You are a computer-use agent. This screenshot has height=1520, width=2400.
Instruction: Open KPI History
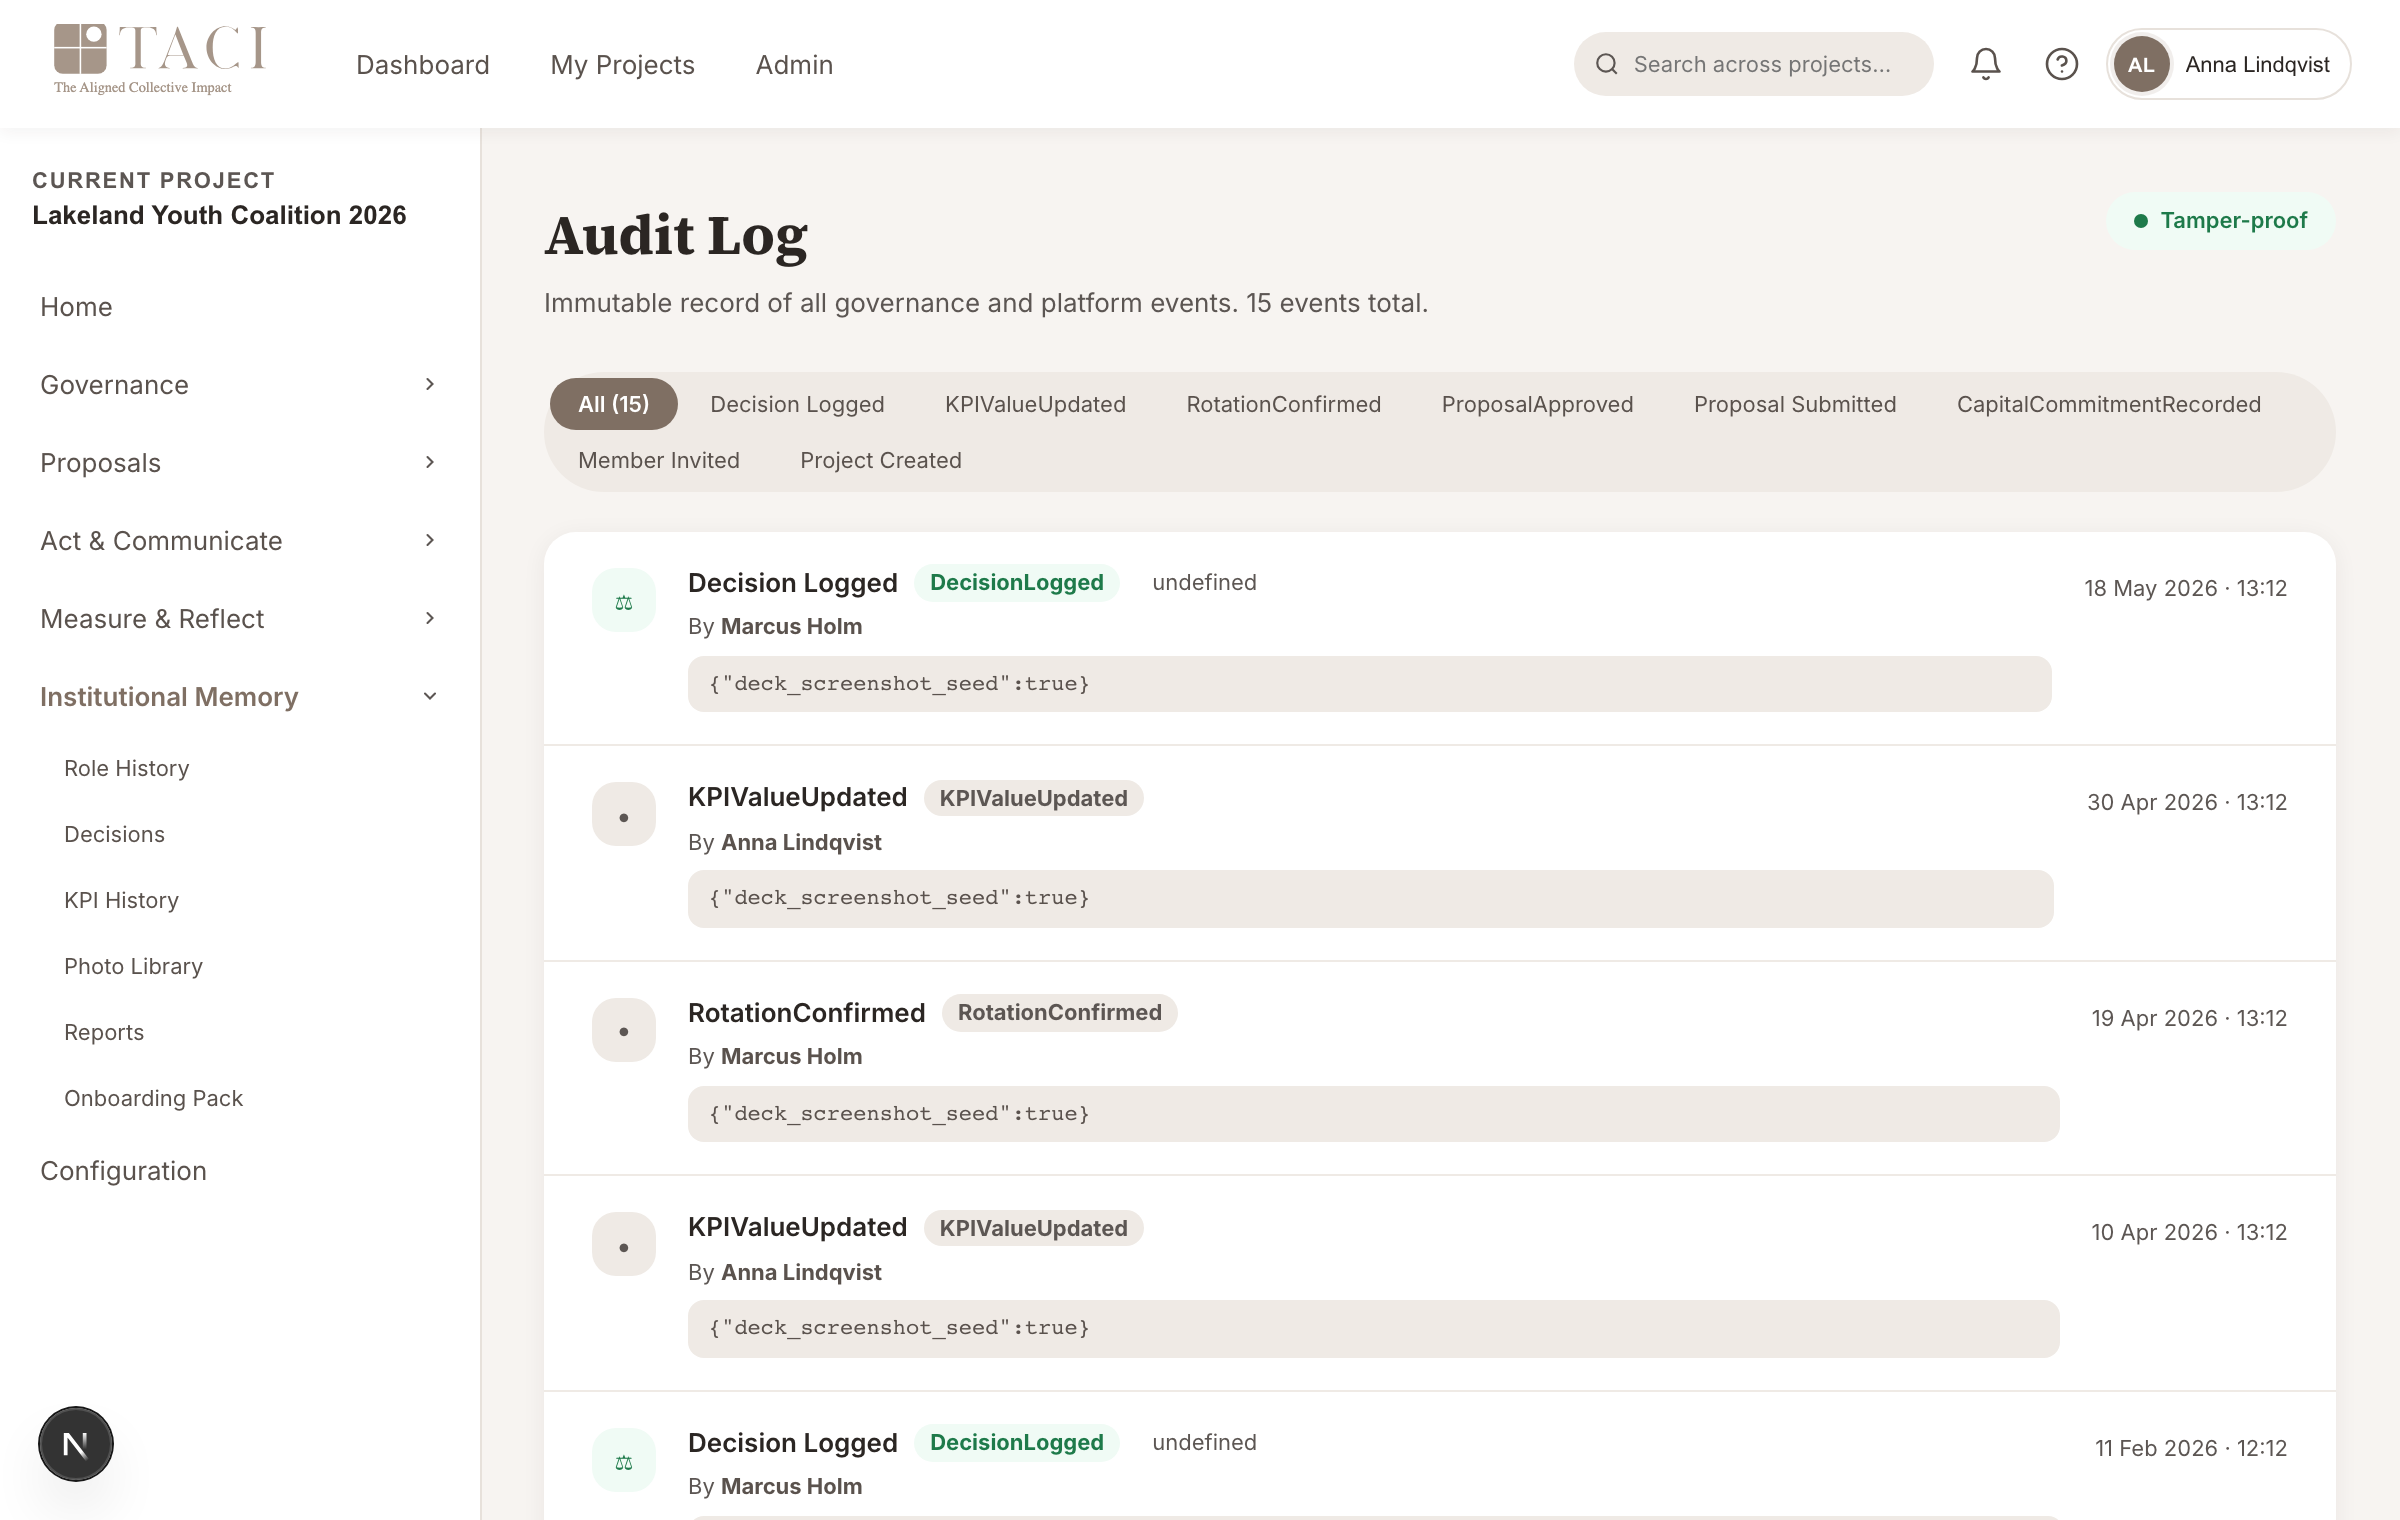(121, 900)
